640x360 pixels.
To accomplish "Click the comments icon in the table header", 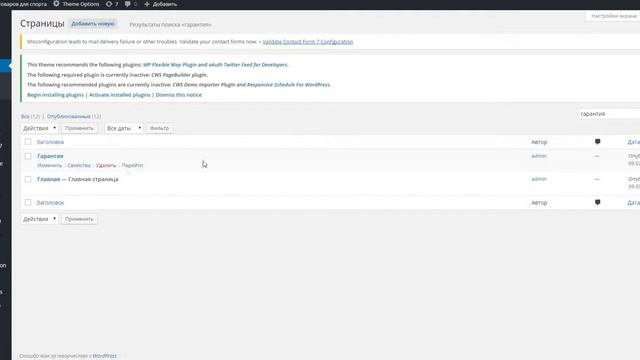I will [598, 142].
